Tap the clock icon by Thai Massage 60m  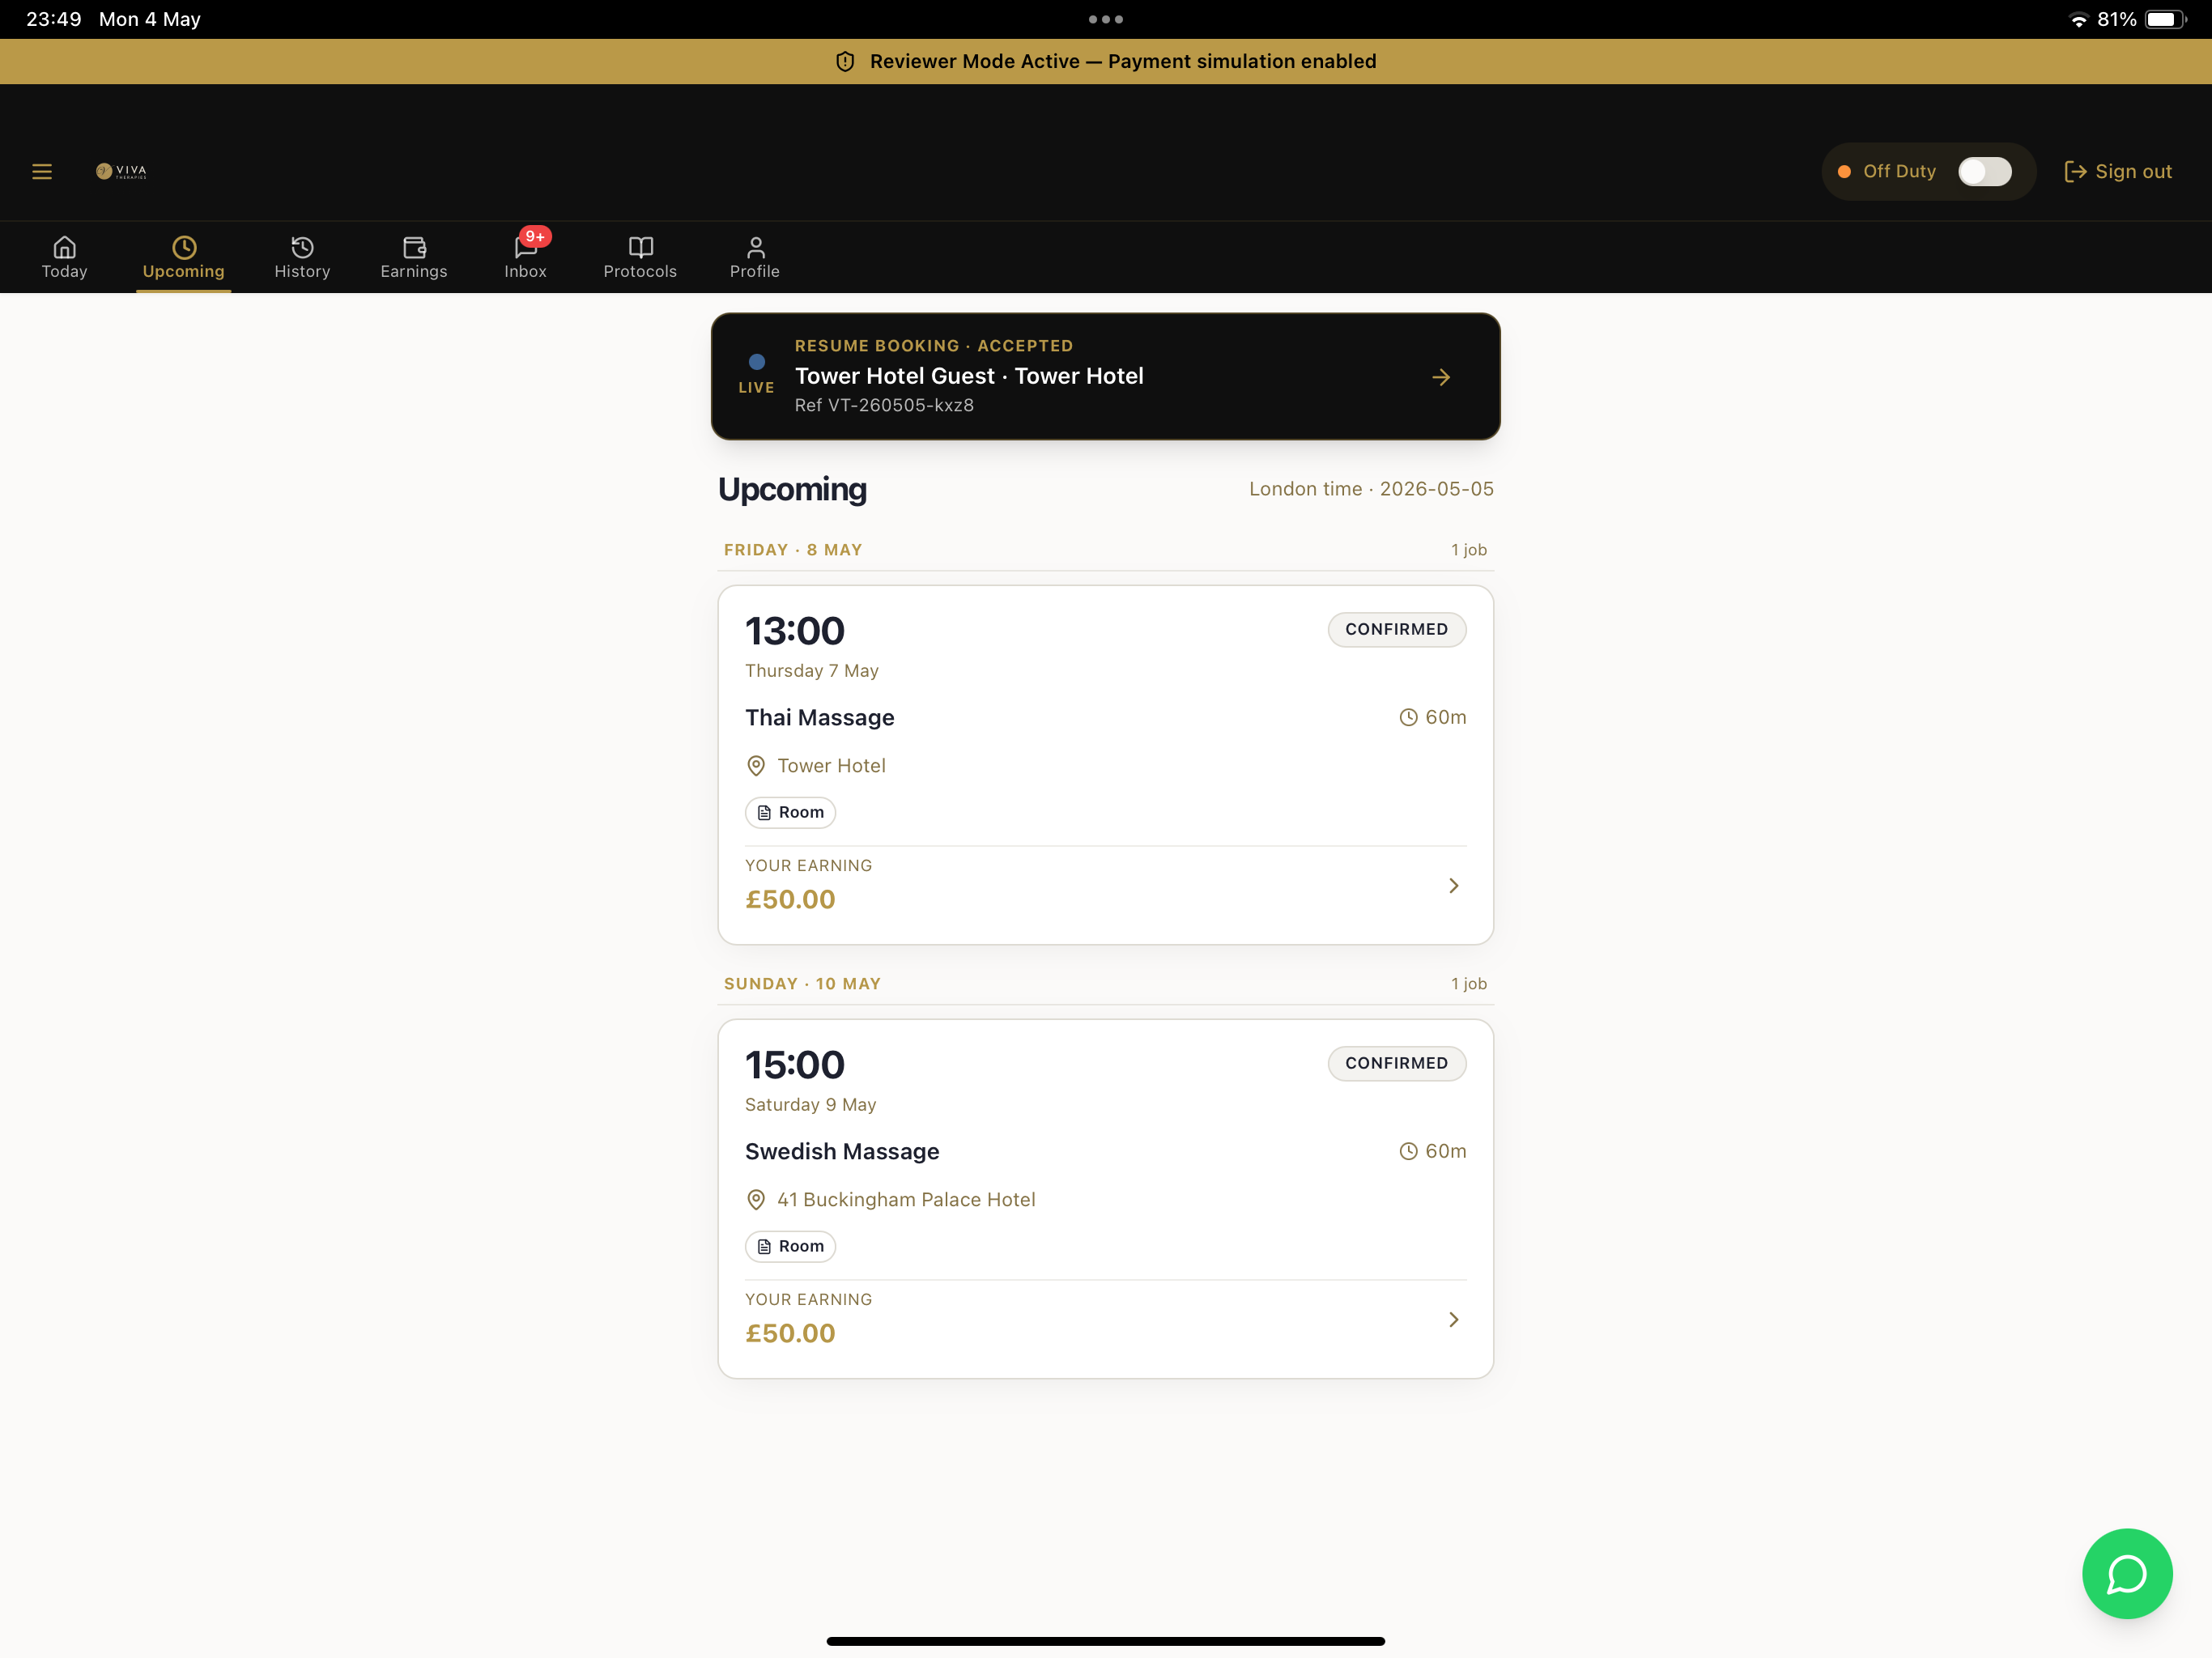click(1408, 717)
